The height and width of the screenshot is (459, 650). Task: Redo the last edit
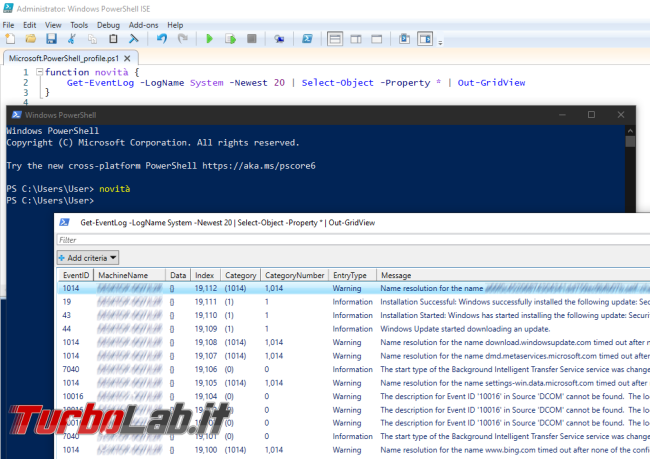pyautogui.click(x=182, y=39)
